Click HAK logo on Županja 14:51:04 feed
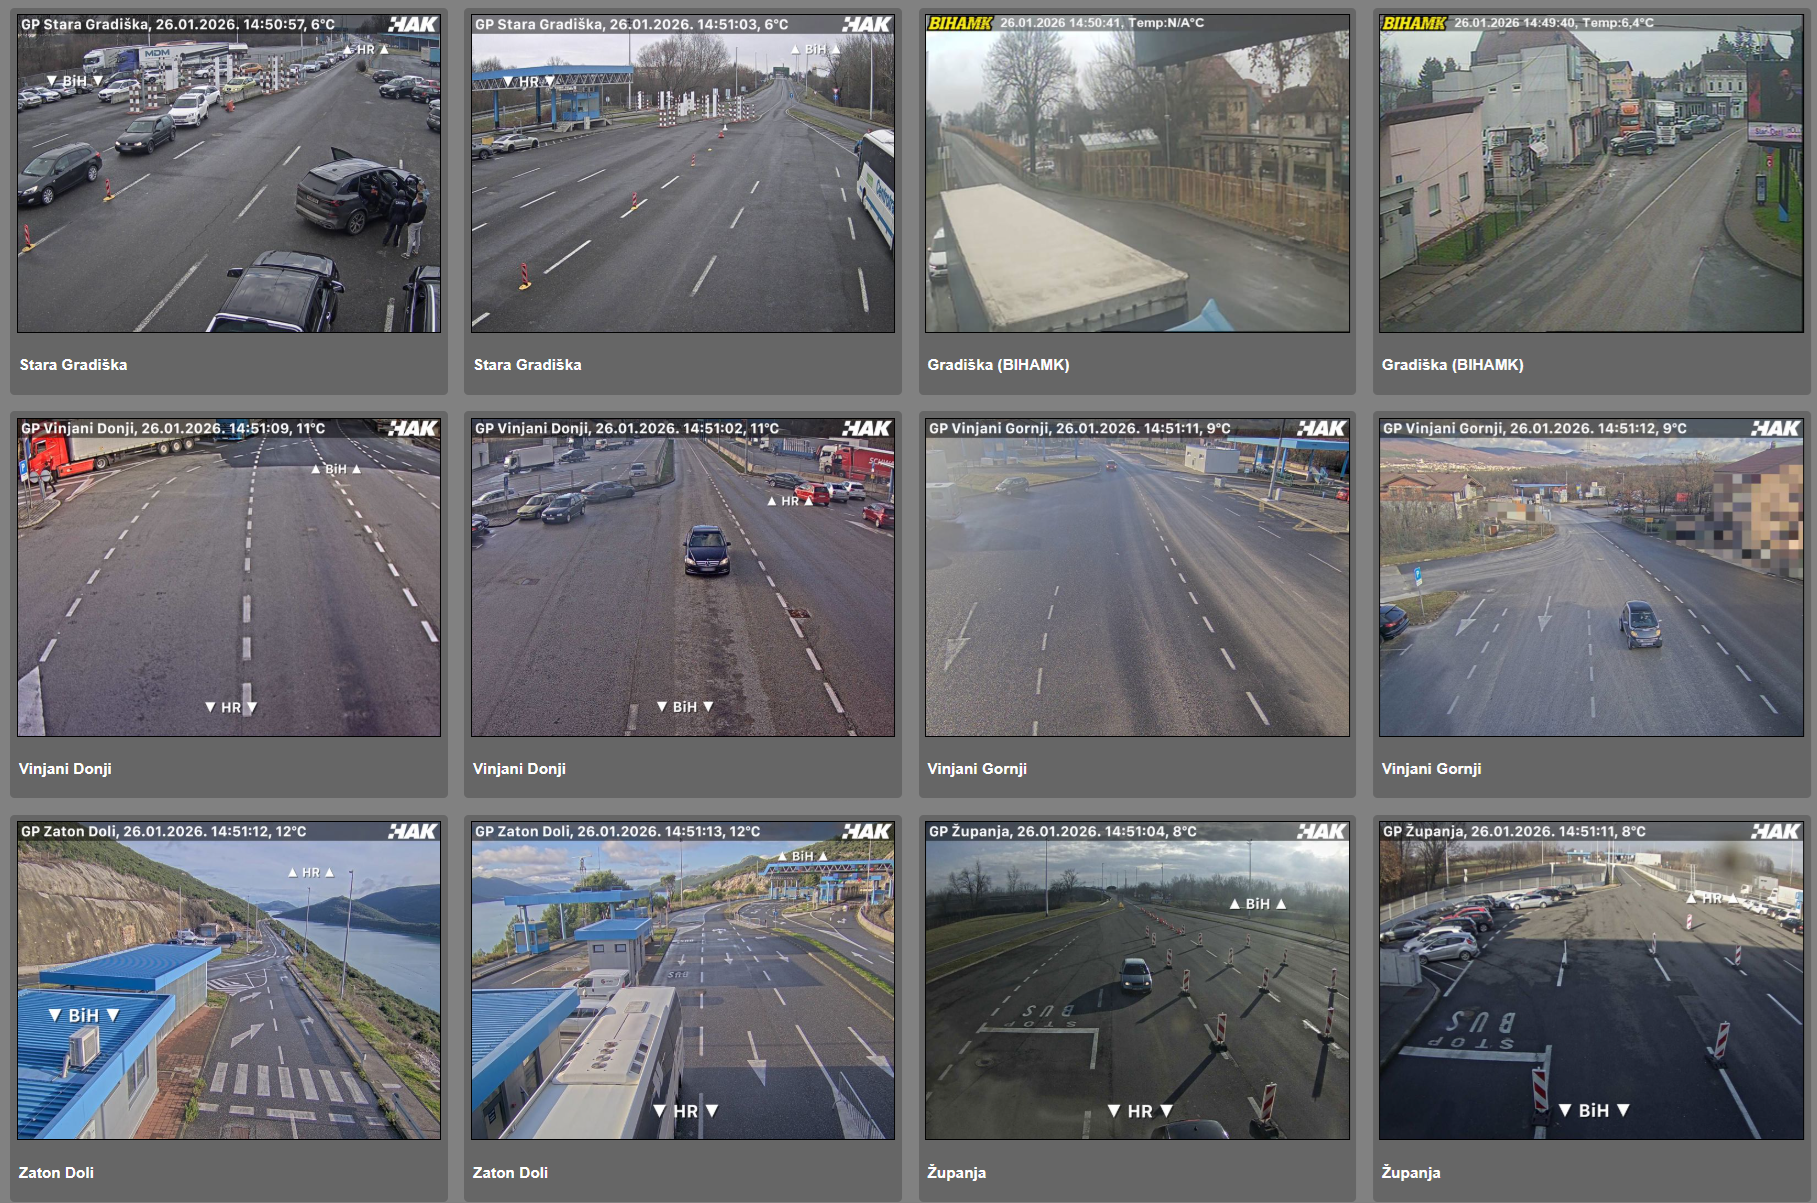1817x1203 pixels. click(1320, 831)
